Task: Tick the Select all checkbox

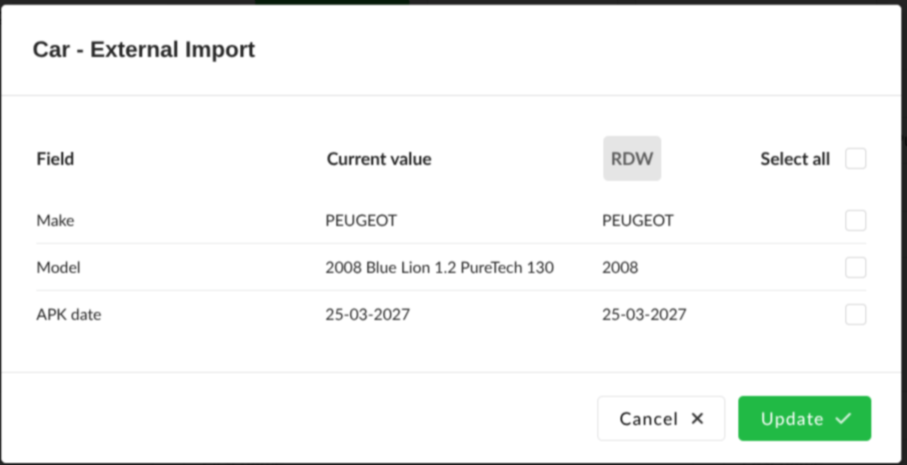Action: [x=856, y=158]
